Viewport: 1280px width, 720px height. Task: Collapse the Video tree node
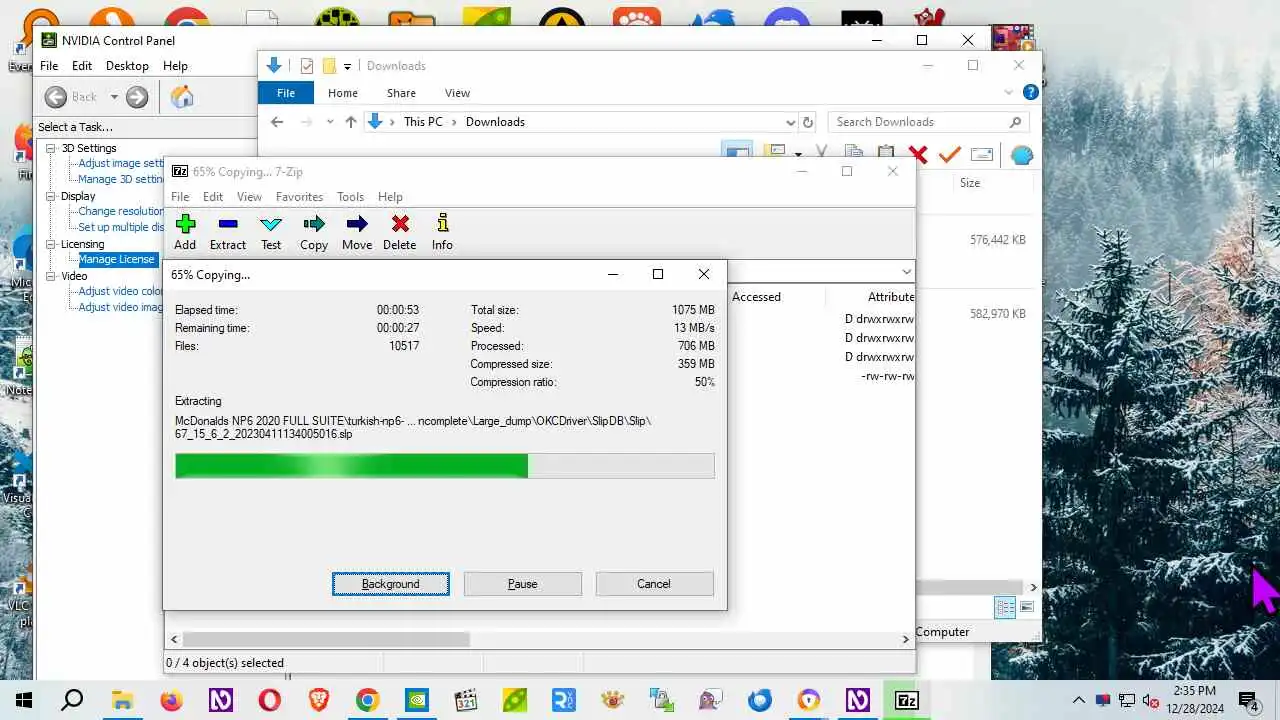[x=51, y=276]
